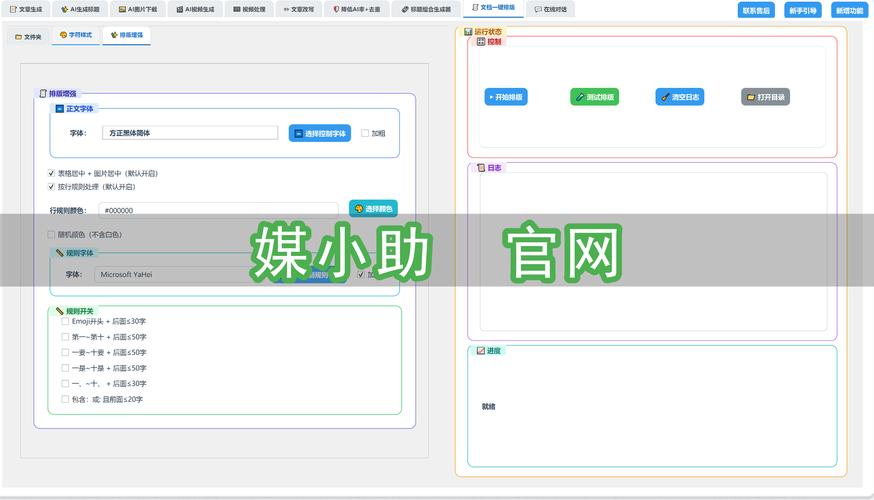Open the 新手引导 guide button
This screenshot has width=874, height=500.
click(802, 10)
